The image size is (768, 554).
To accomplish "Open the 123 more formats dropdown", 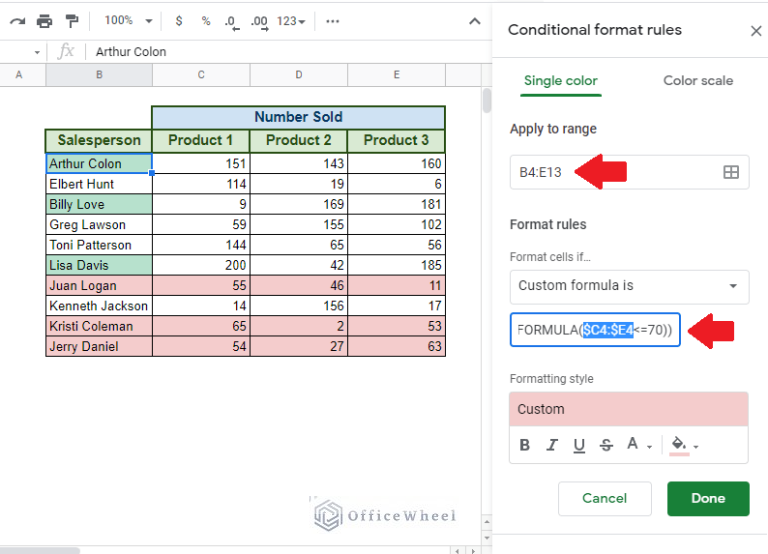I will [x=291, y=21].
